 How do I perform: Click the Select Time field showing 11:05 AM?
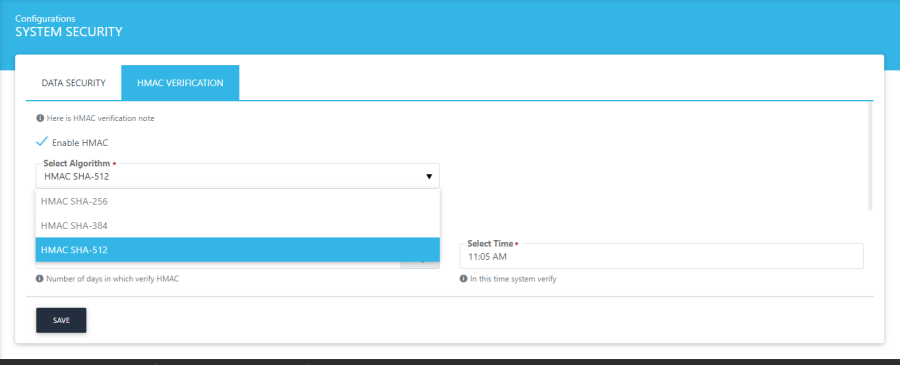(x=661, y=257)
